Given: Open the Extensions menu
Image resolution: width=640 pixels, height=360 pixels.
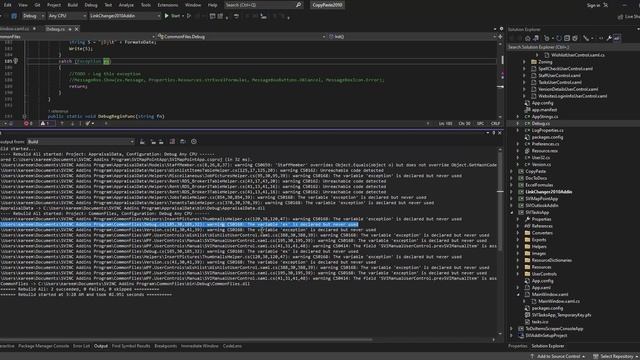Looking at the screenshot, I should click(x=168, y=5).
